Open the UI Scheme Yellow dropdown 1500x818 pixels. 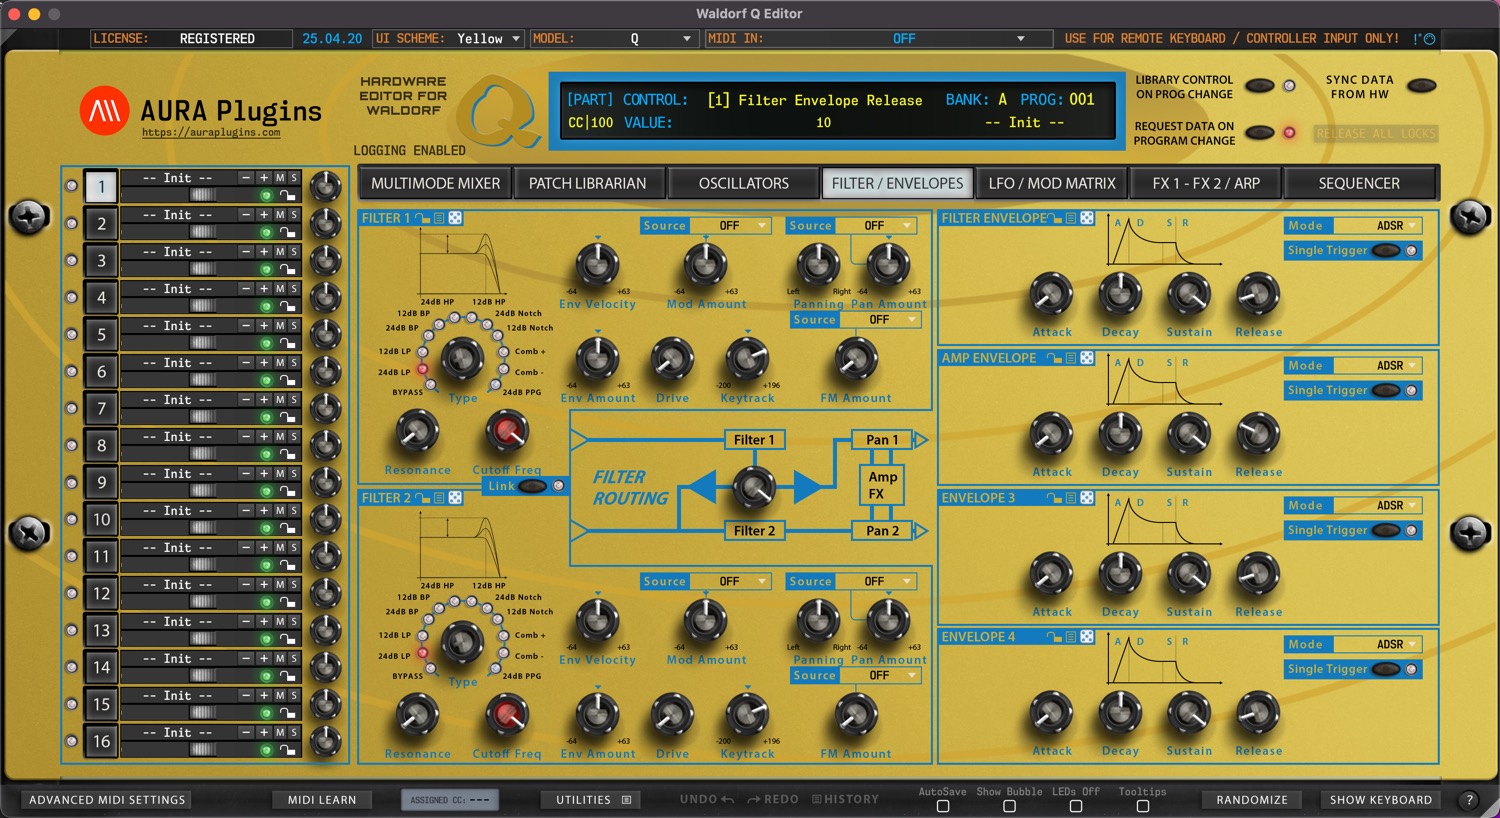point(489,39)
